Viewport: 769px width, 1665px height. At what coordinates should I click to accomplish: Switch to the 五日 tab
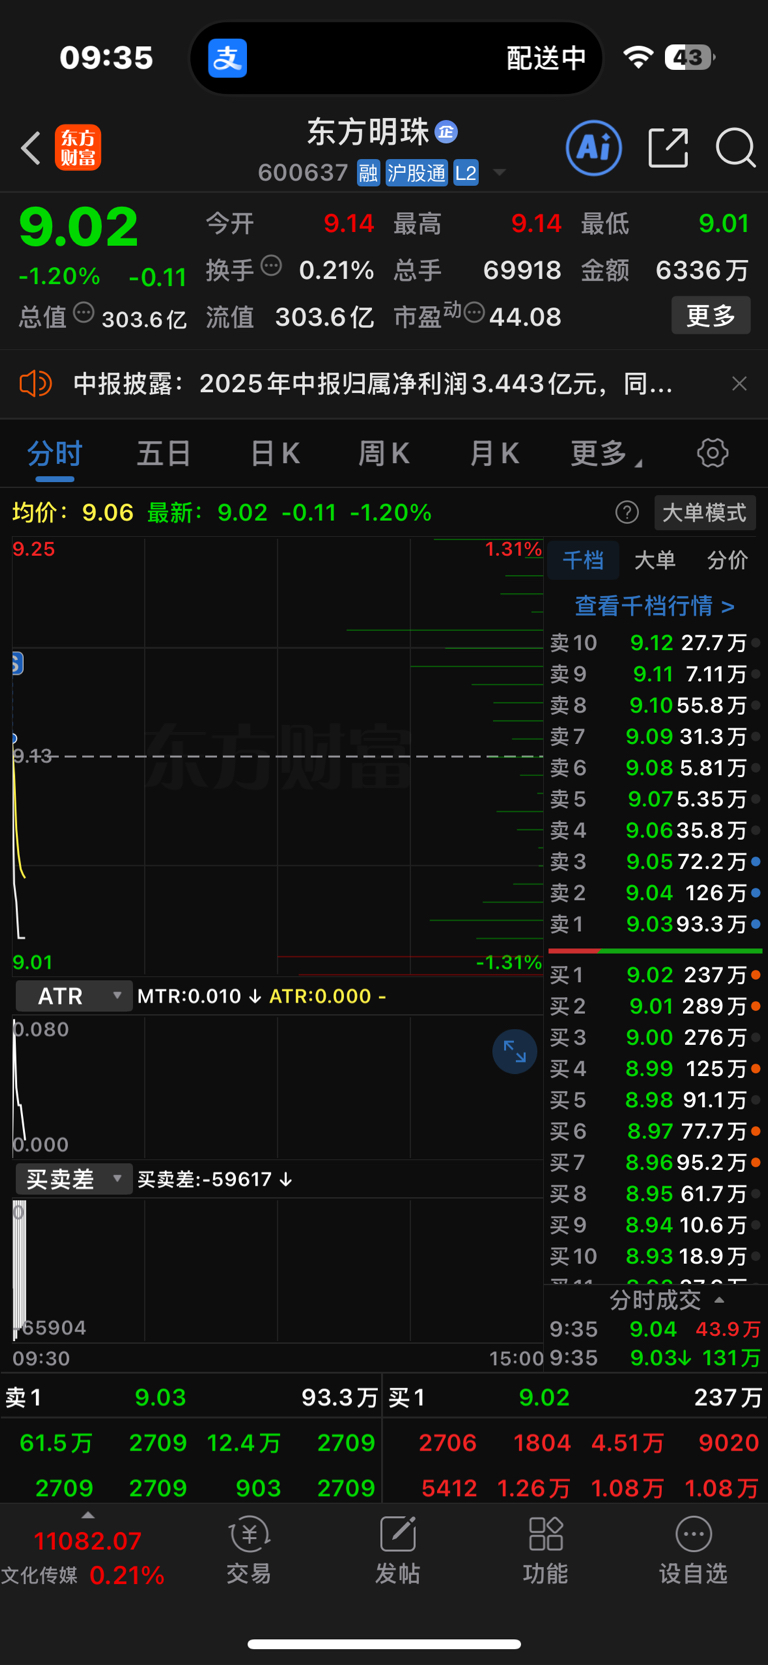pos(164,453)
